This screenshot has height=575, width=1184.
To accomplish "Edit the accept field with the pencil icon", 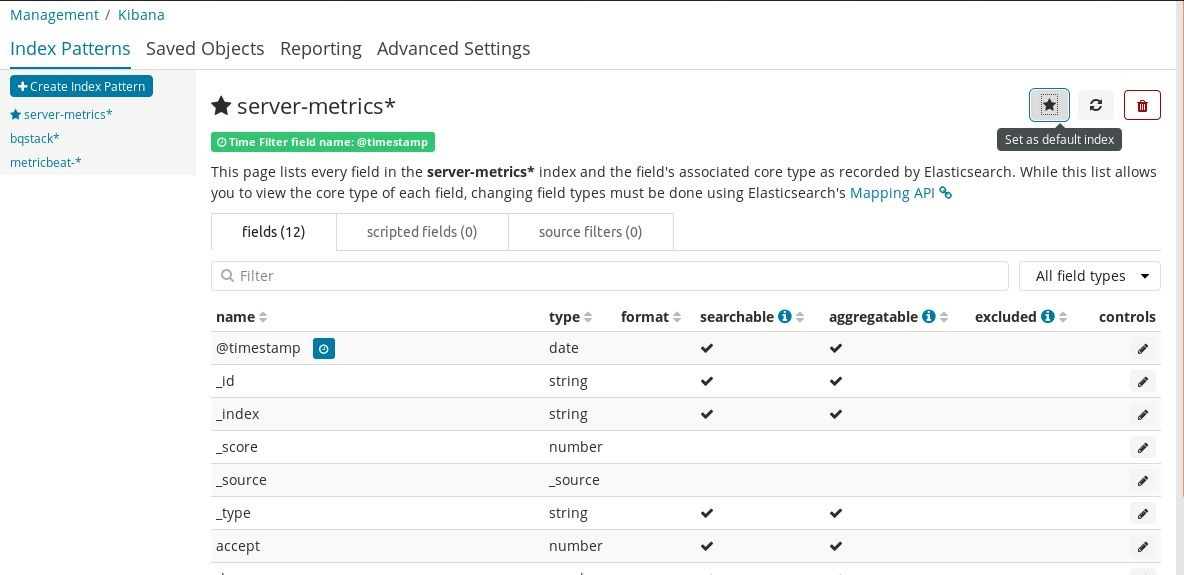I will pyautogui.click(x=1142, y=546).
